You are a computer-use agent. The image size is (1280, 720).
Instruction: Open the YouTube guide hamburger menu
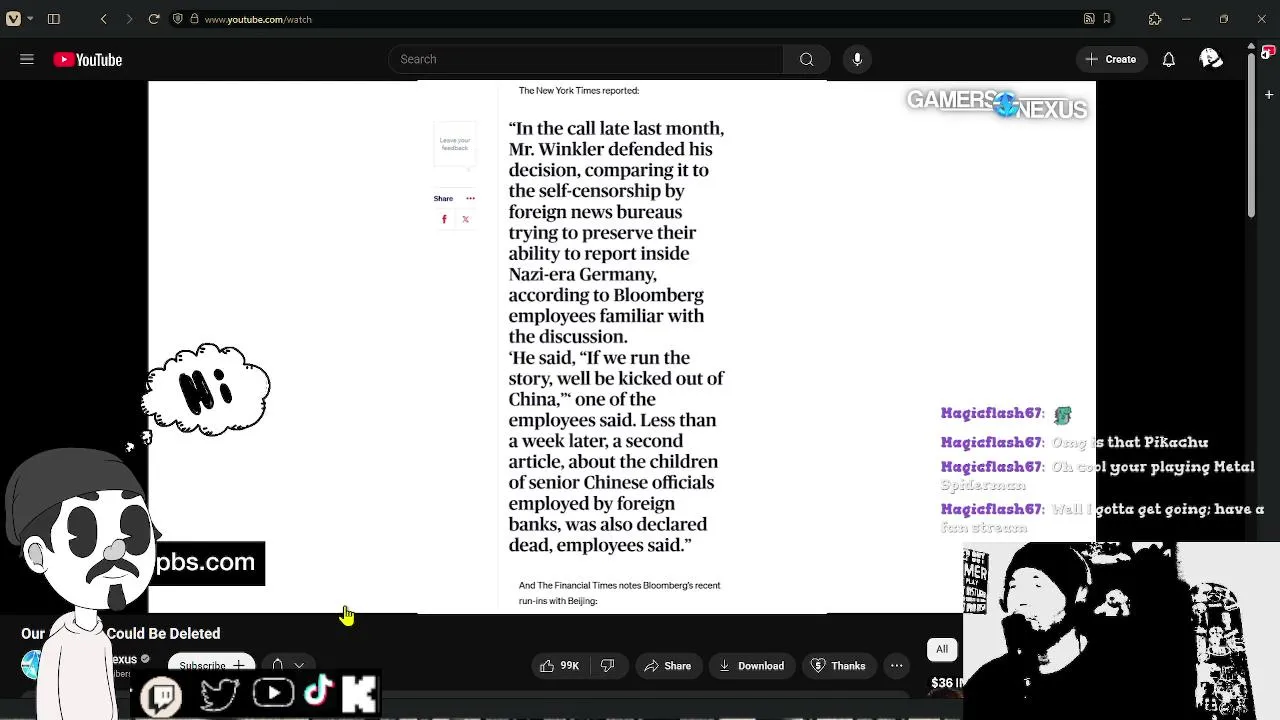[27, 59]
